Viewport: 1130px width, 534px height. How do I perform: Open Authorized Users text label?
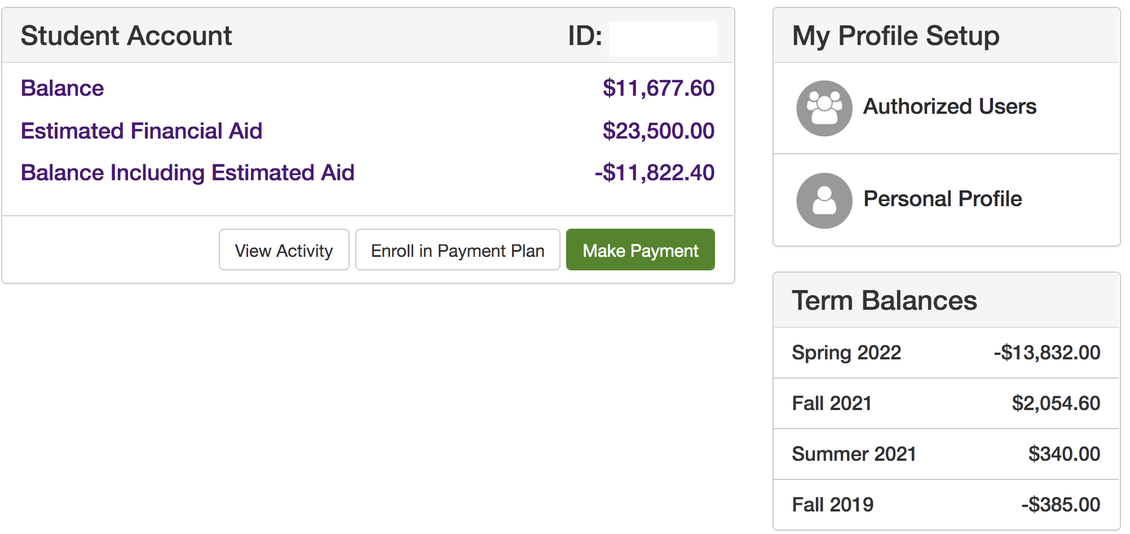pos(950,107)
